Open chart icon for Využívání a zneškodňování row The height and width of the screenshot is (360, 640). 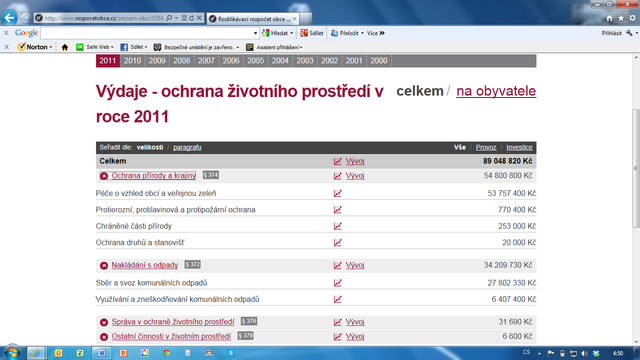pyautogui.click(x=338, y=299)
